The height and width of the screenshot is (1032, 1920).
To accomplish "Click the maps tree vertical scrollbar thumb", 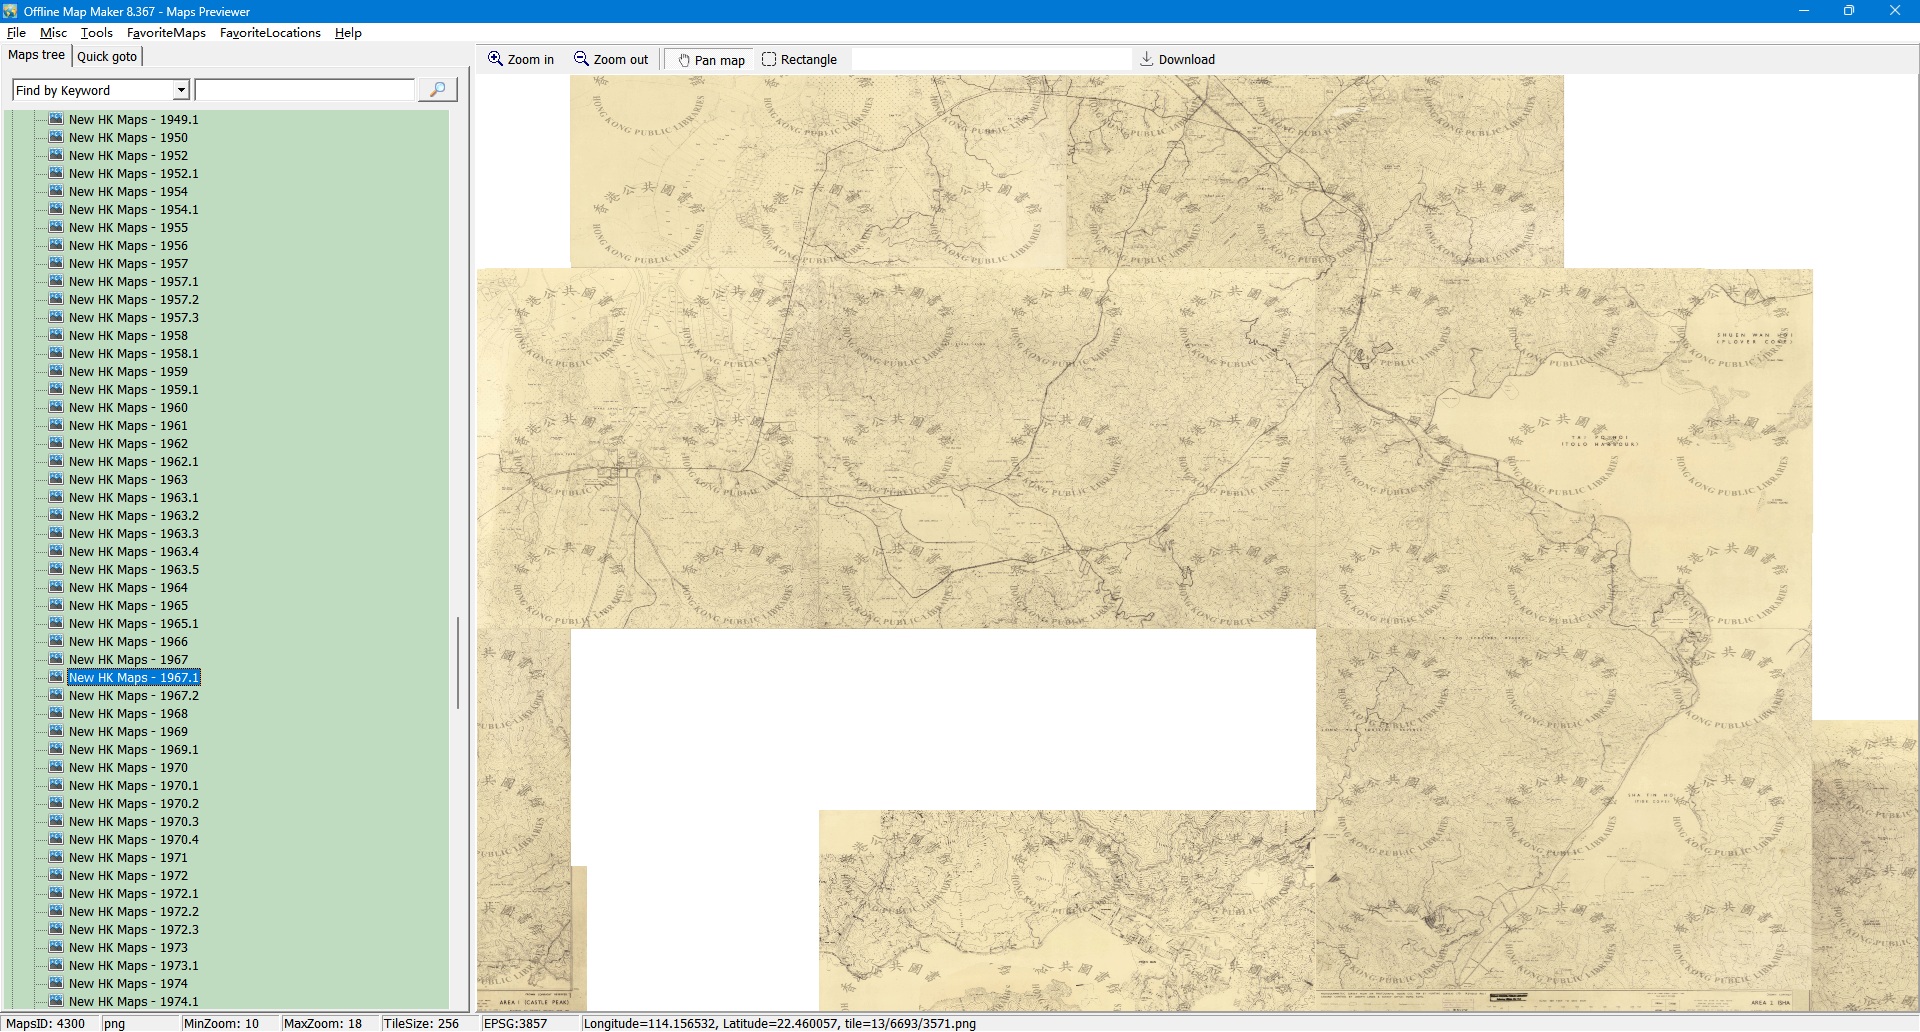I will pos(458,662).
